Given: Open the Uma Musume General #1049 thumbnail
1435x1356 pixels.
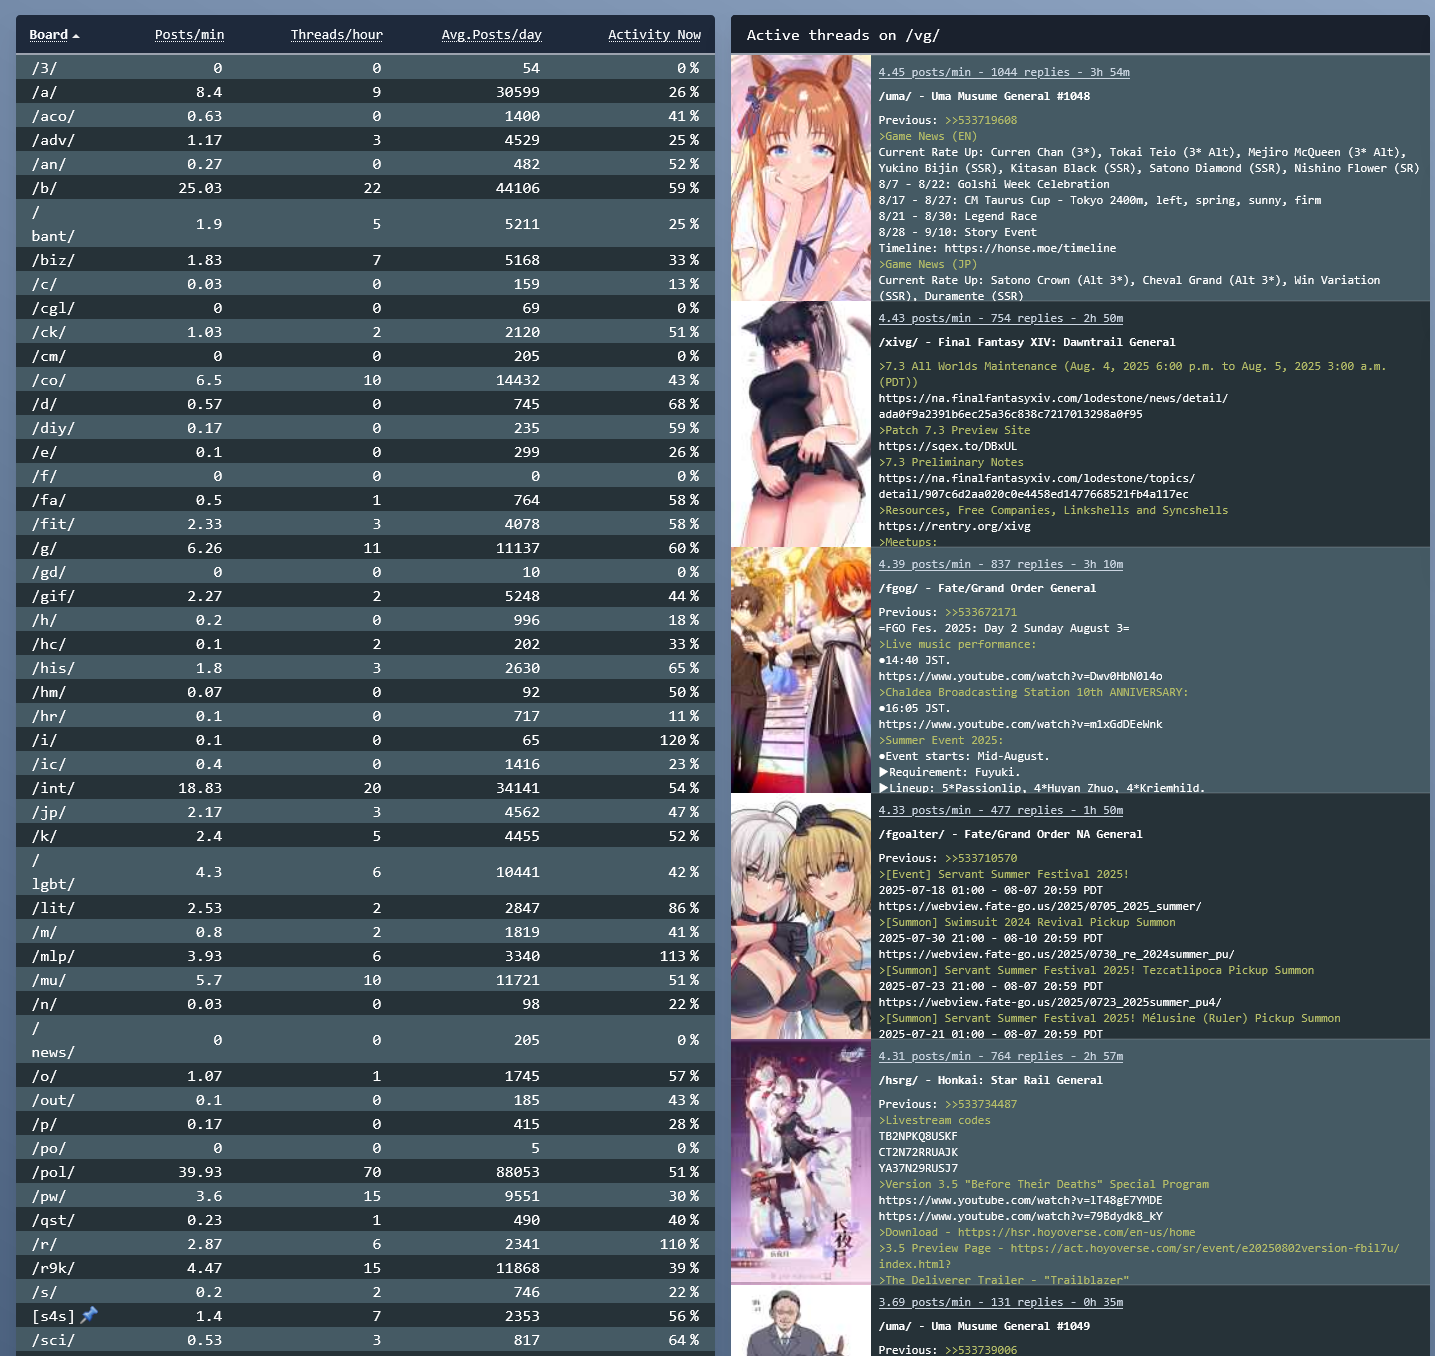Looking at the screenshot, I should click(801, 1321).
